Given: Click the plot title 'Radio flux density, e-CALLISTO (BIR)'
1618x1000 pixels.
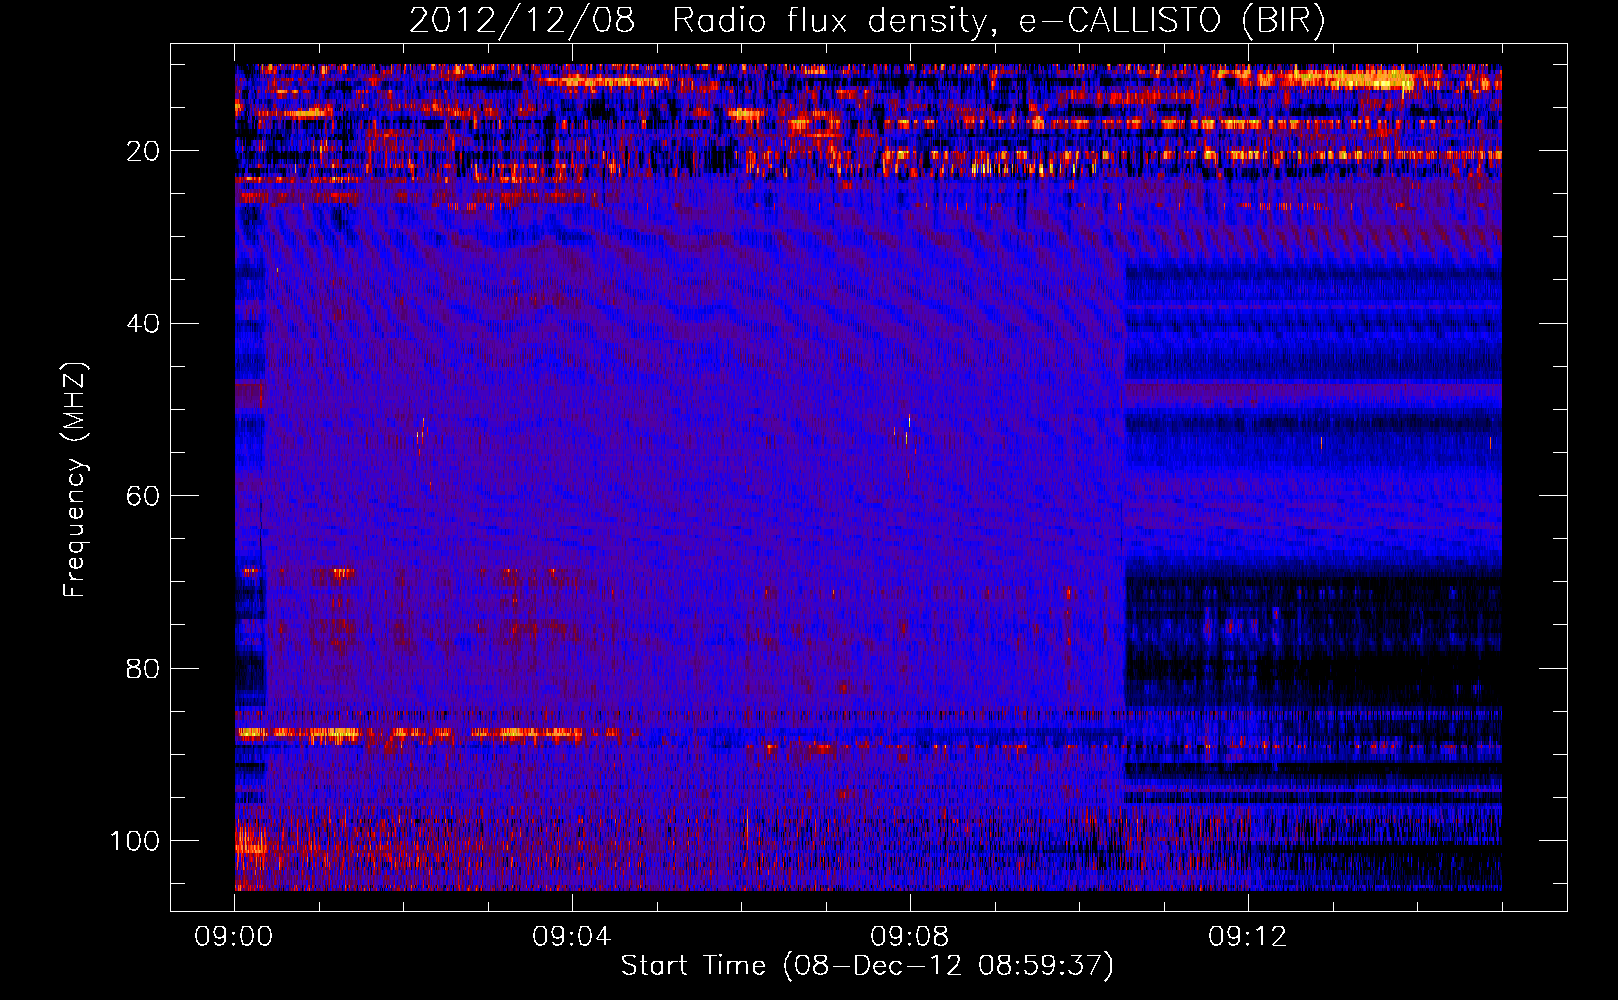Looking at the screenshot, I should 999,21.
